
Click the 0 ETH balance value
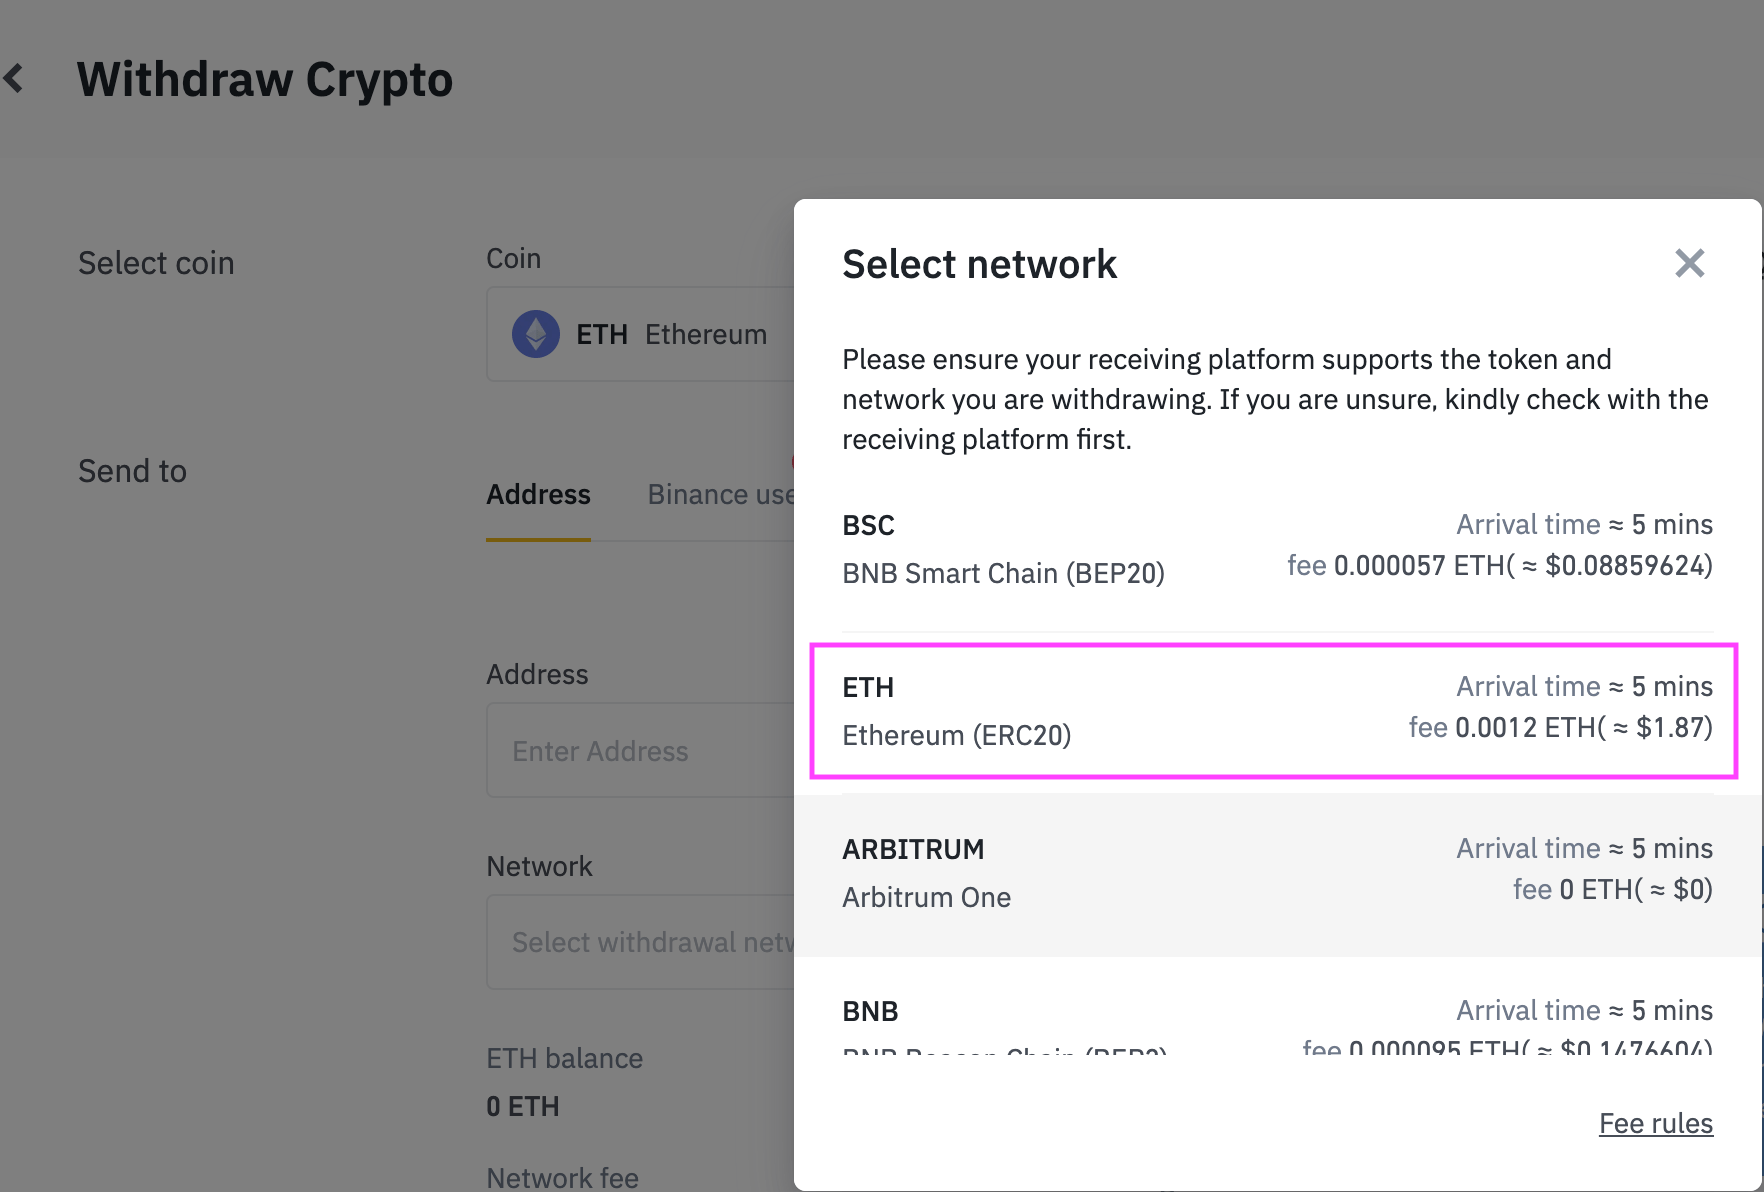point(523,1106)
